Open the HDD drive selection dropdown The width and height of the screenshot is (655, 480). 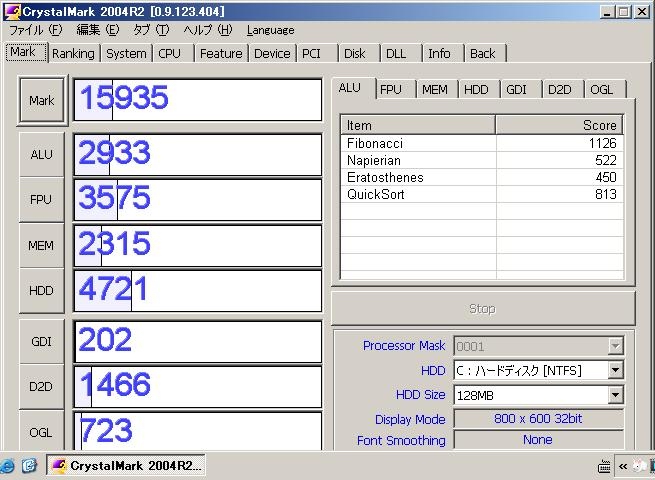pyautogui.click(x=615, y=370)
